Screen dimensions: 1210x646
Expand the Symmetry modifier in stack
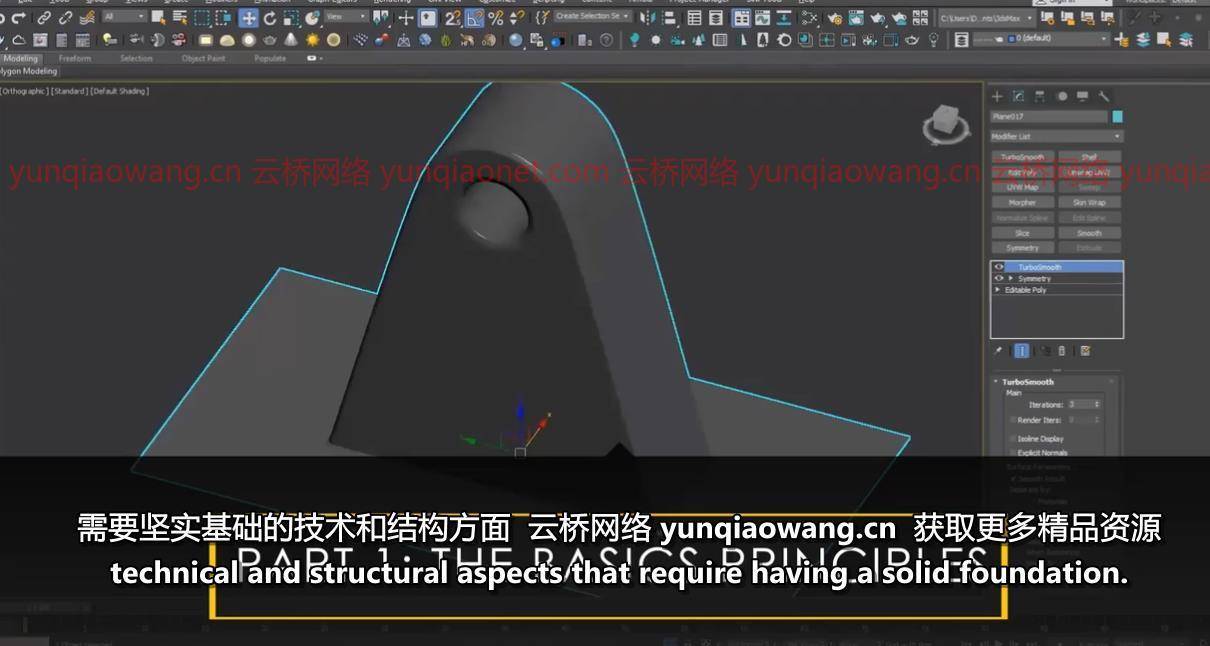[1010, 278]
